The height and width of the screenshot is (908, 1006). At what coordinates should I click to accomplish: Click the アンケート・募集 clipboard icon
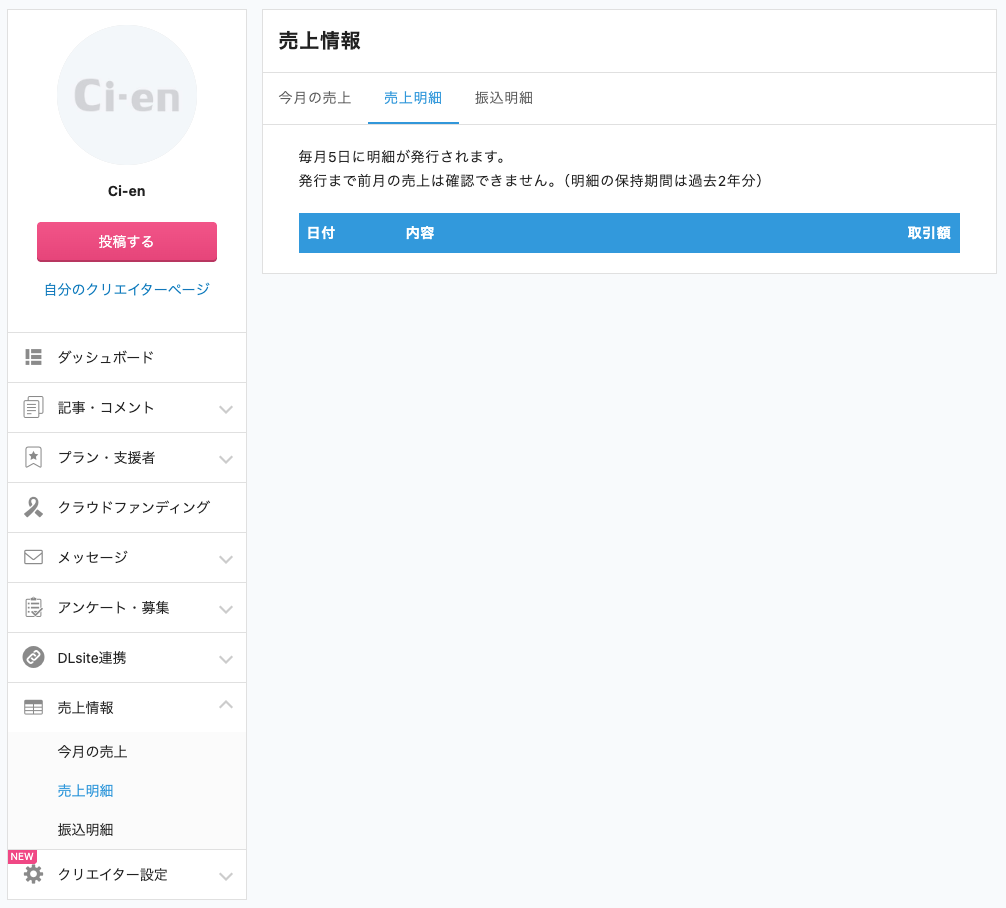(33, 607)
